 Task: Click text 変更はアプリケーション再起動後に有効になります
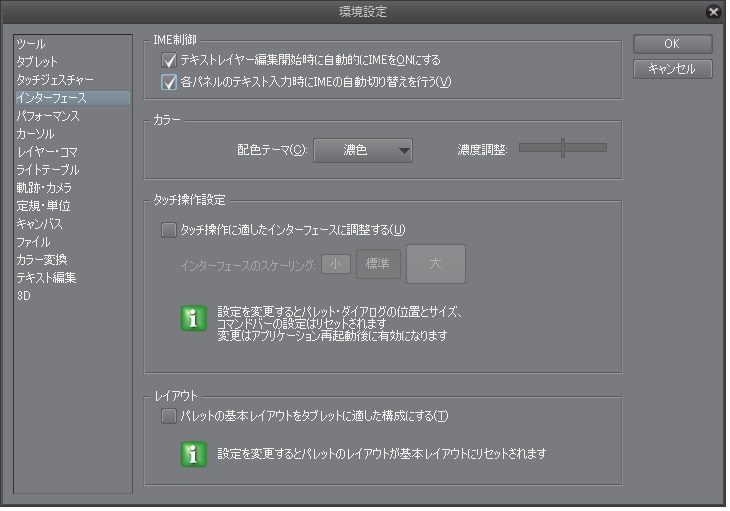(x=332, y=336)
